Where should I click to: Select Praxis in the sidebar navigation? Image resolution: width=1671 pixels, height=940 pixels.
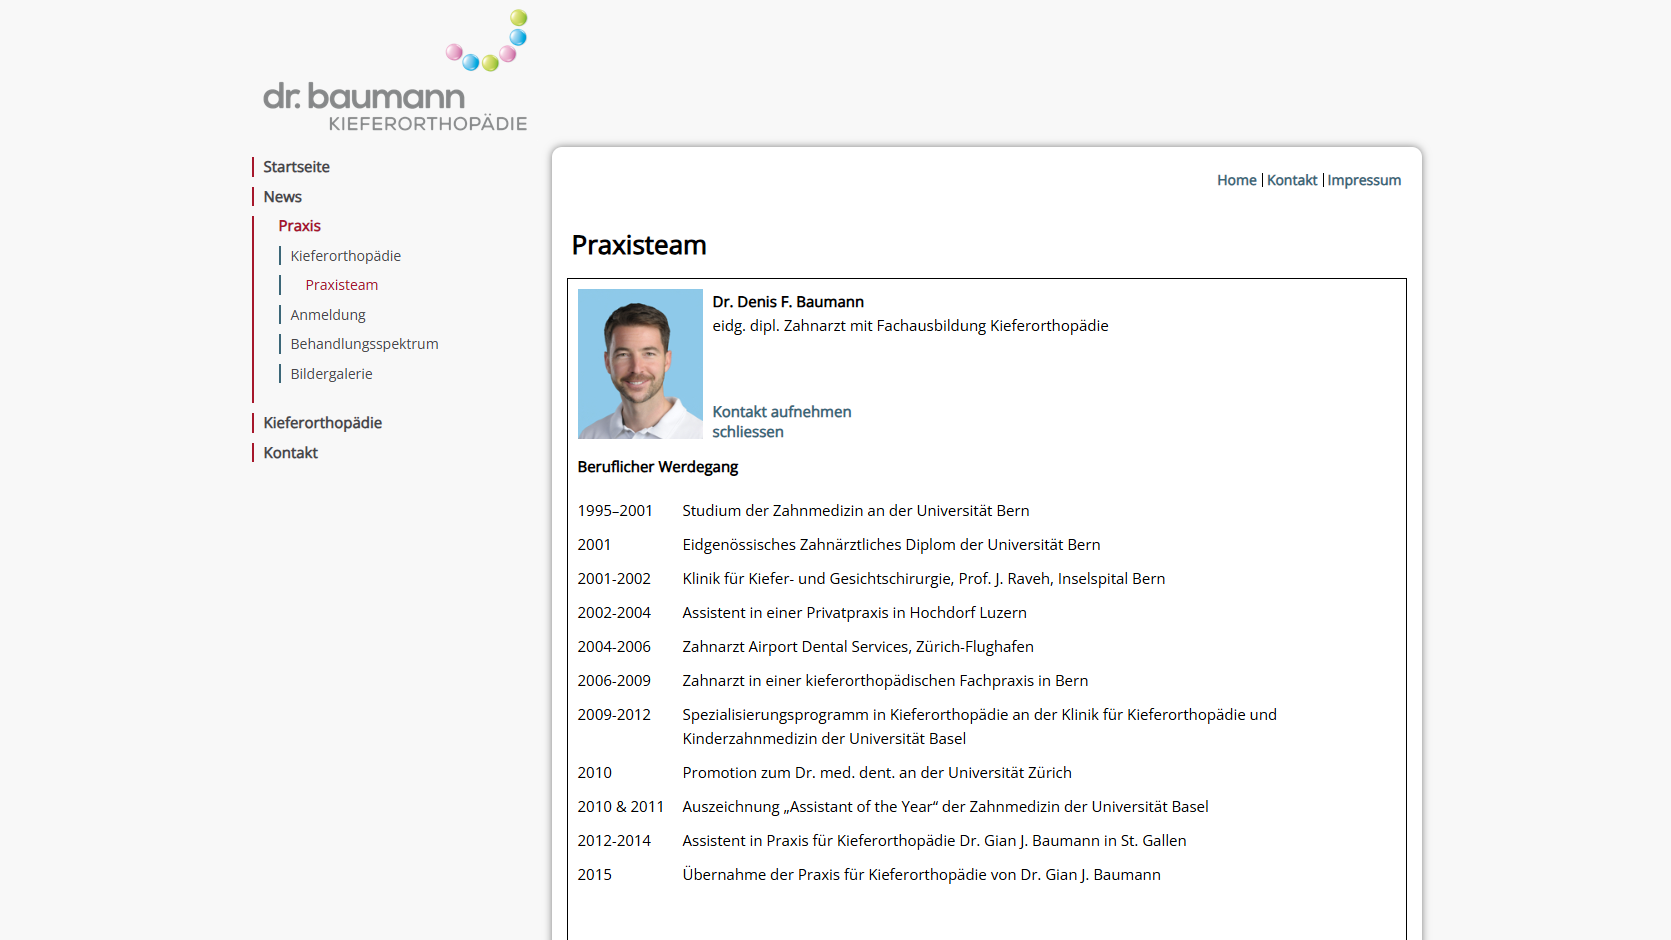(x=299, y=226)
